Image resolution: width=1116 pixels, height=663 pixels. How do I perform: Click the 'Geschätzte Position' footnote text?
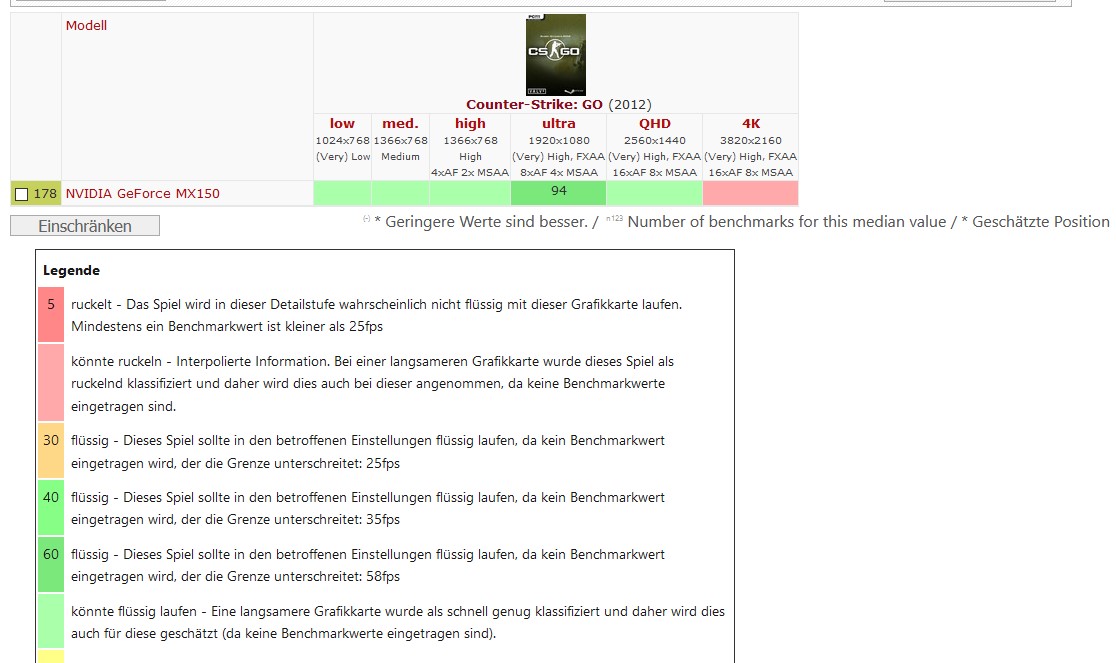click(x=1035, y=222)
